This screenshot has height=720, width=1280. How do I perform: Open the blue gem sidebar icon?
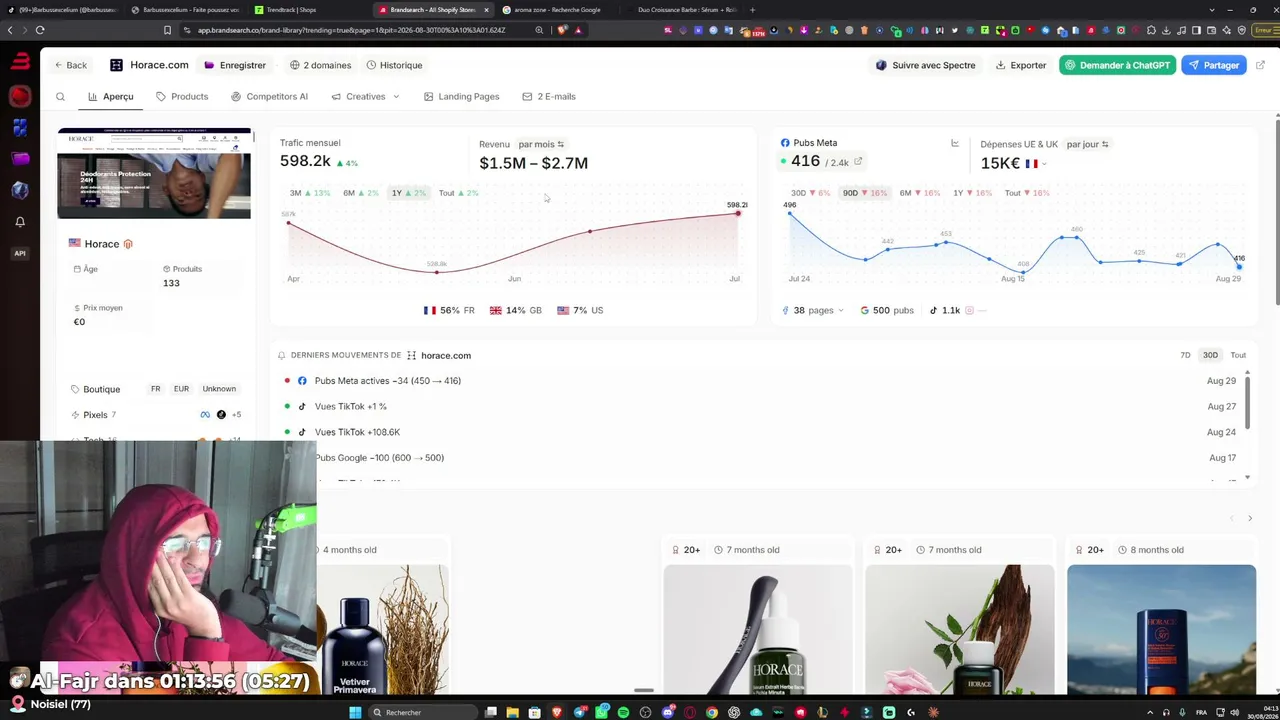pos(20,190)
